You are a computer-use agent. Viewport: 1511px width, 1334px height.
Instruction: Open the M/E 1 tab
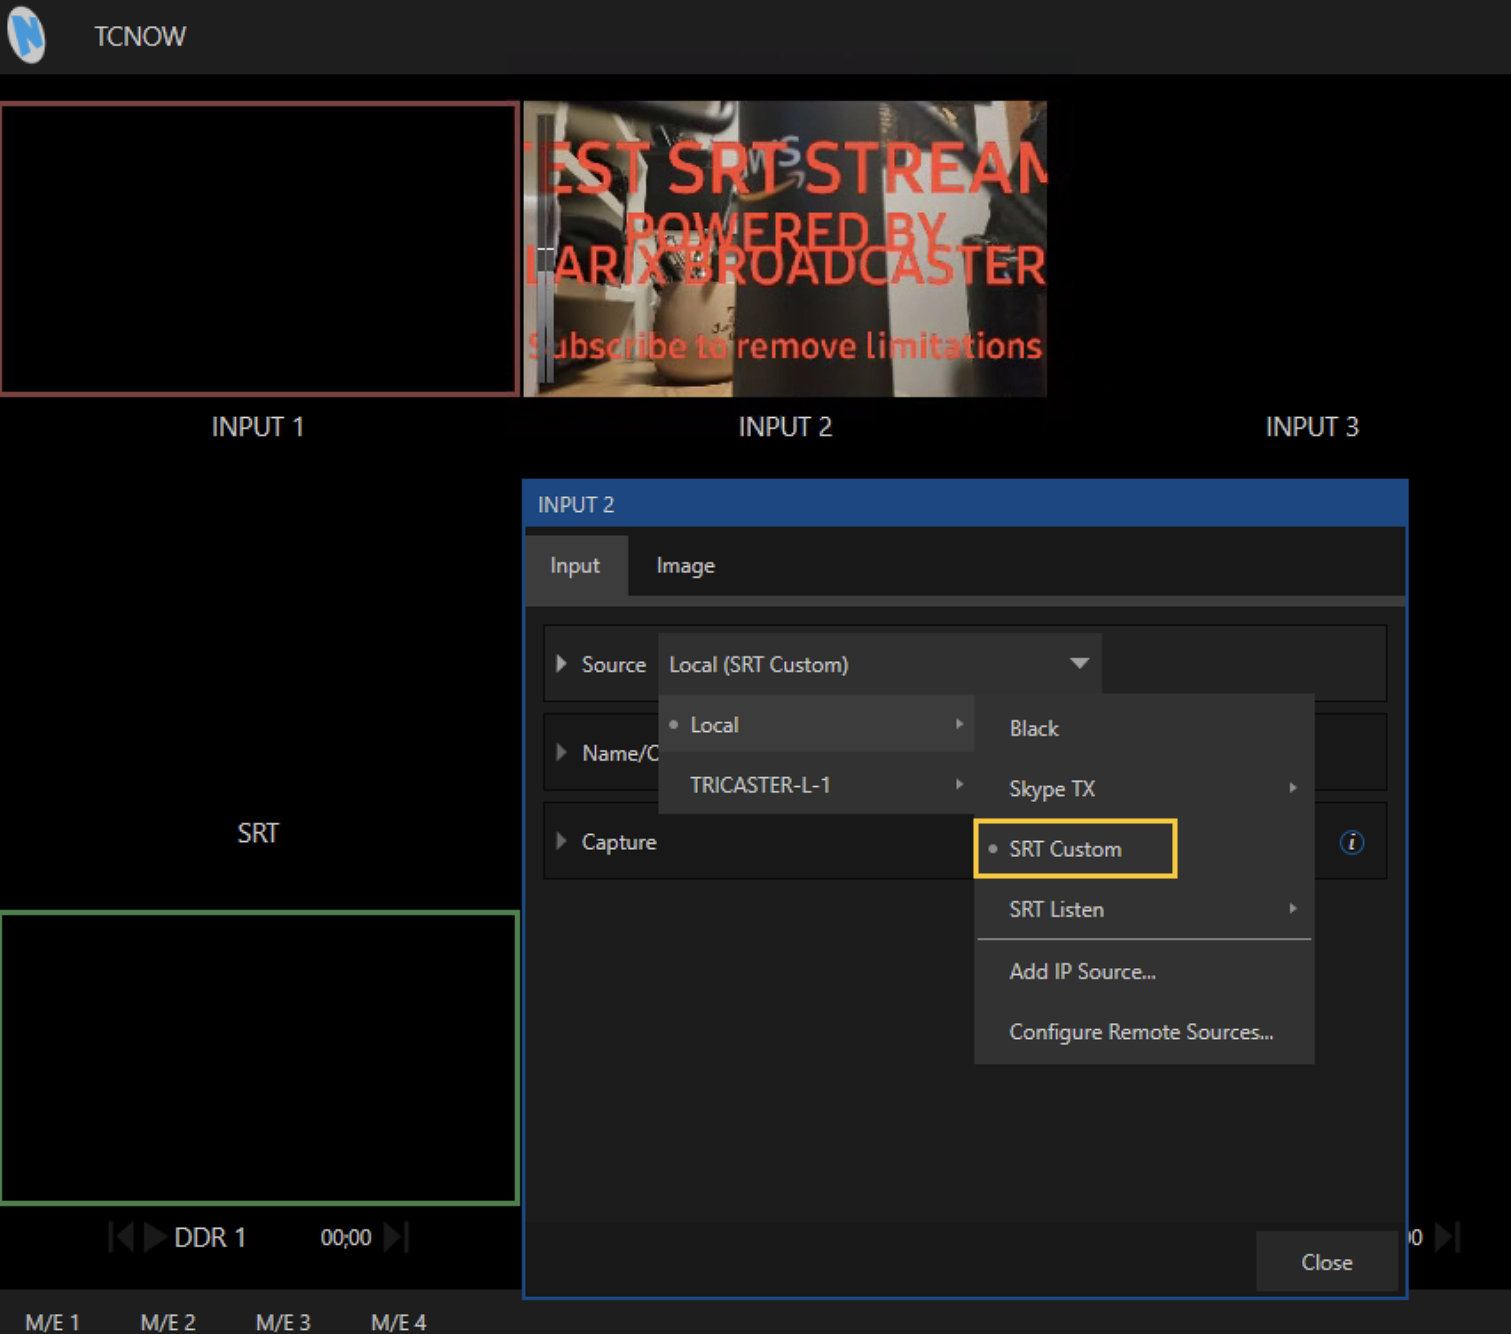coord(52,1322)
